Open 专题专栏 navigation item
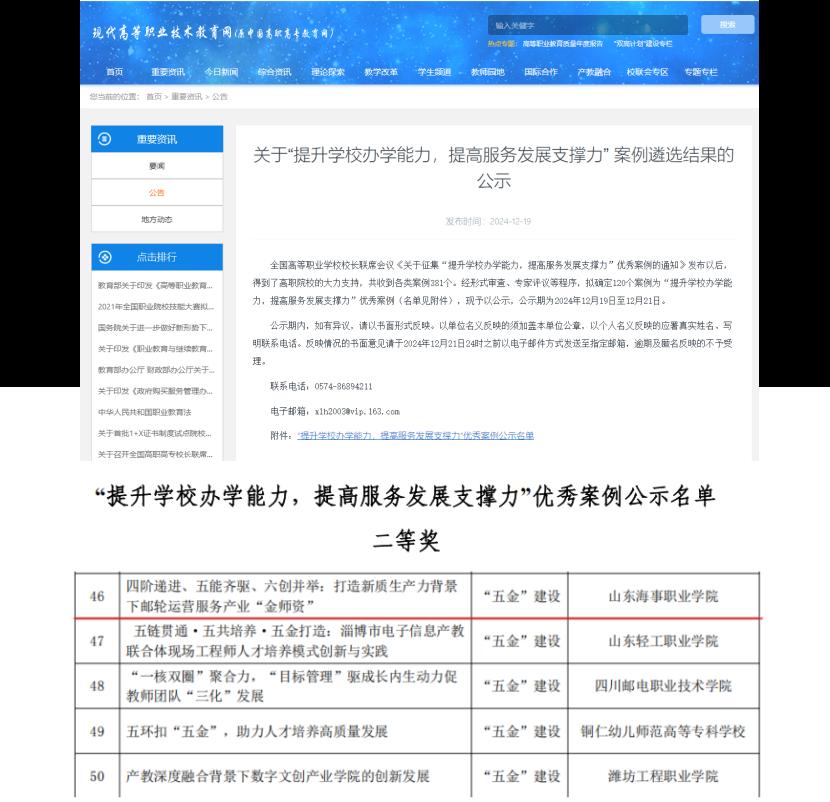830x802 pixels. pyautogui.click(x=701, y=72)
